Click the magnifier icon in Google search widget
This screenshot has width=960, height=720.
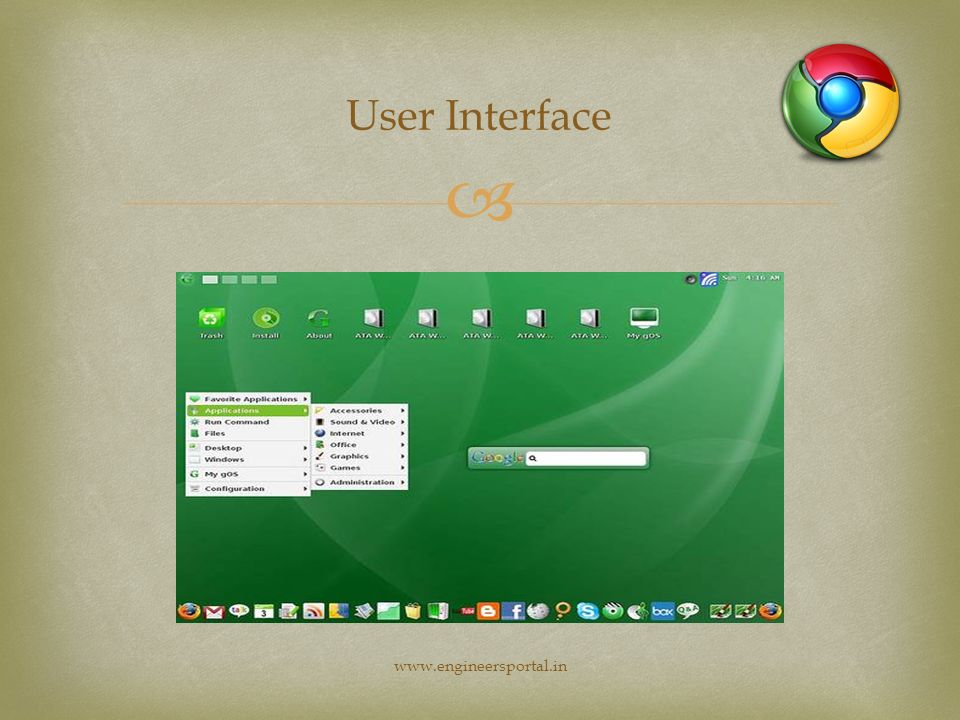click(533, 458)
